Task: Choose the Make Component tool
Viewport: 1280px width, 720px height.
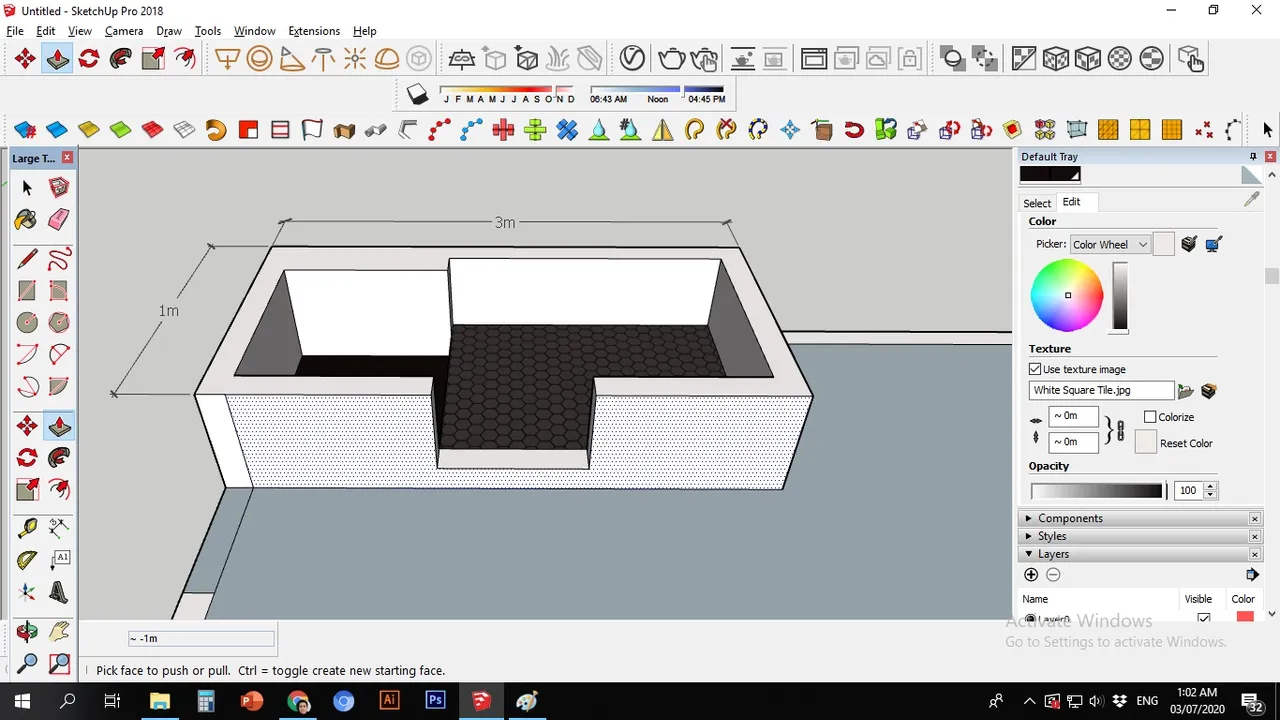Action: click(59, 188)
